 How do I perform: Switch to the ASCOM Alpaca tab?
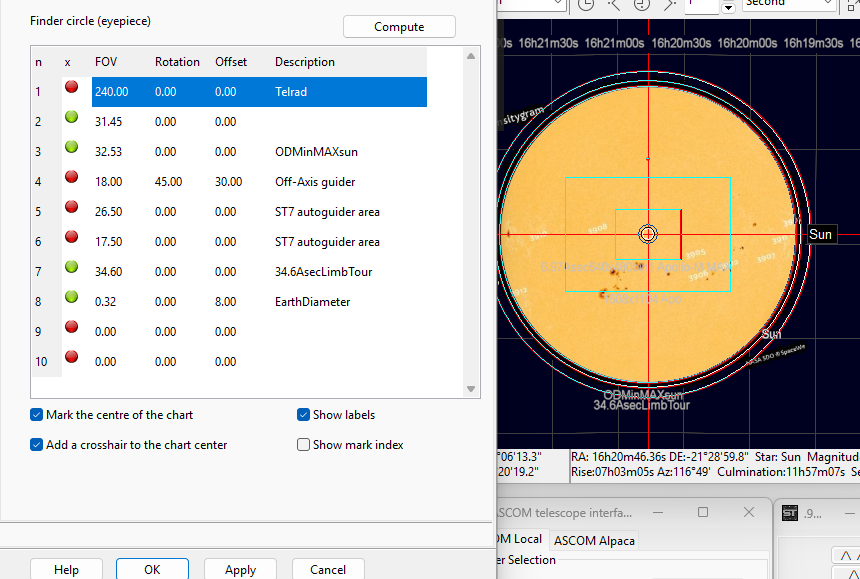click(594, 541)
